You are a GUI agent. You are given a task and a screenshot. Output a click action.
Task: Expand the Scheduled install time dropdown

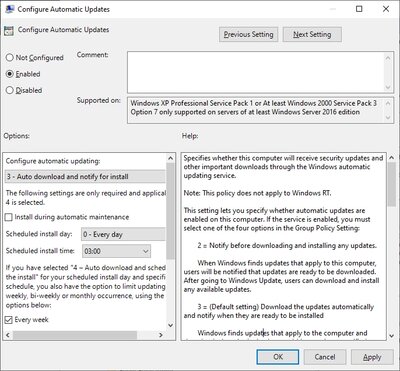pyautogui.click(x=116, y=251)
